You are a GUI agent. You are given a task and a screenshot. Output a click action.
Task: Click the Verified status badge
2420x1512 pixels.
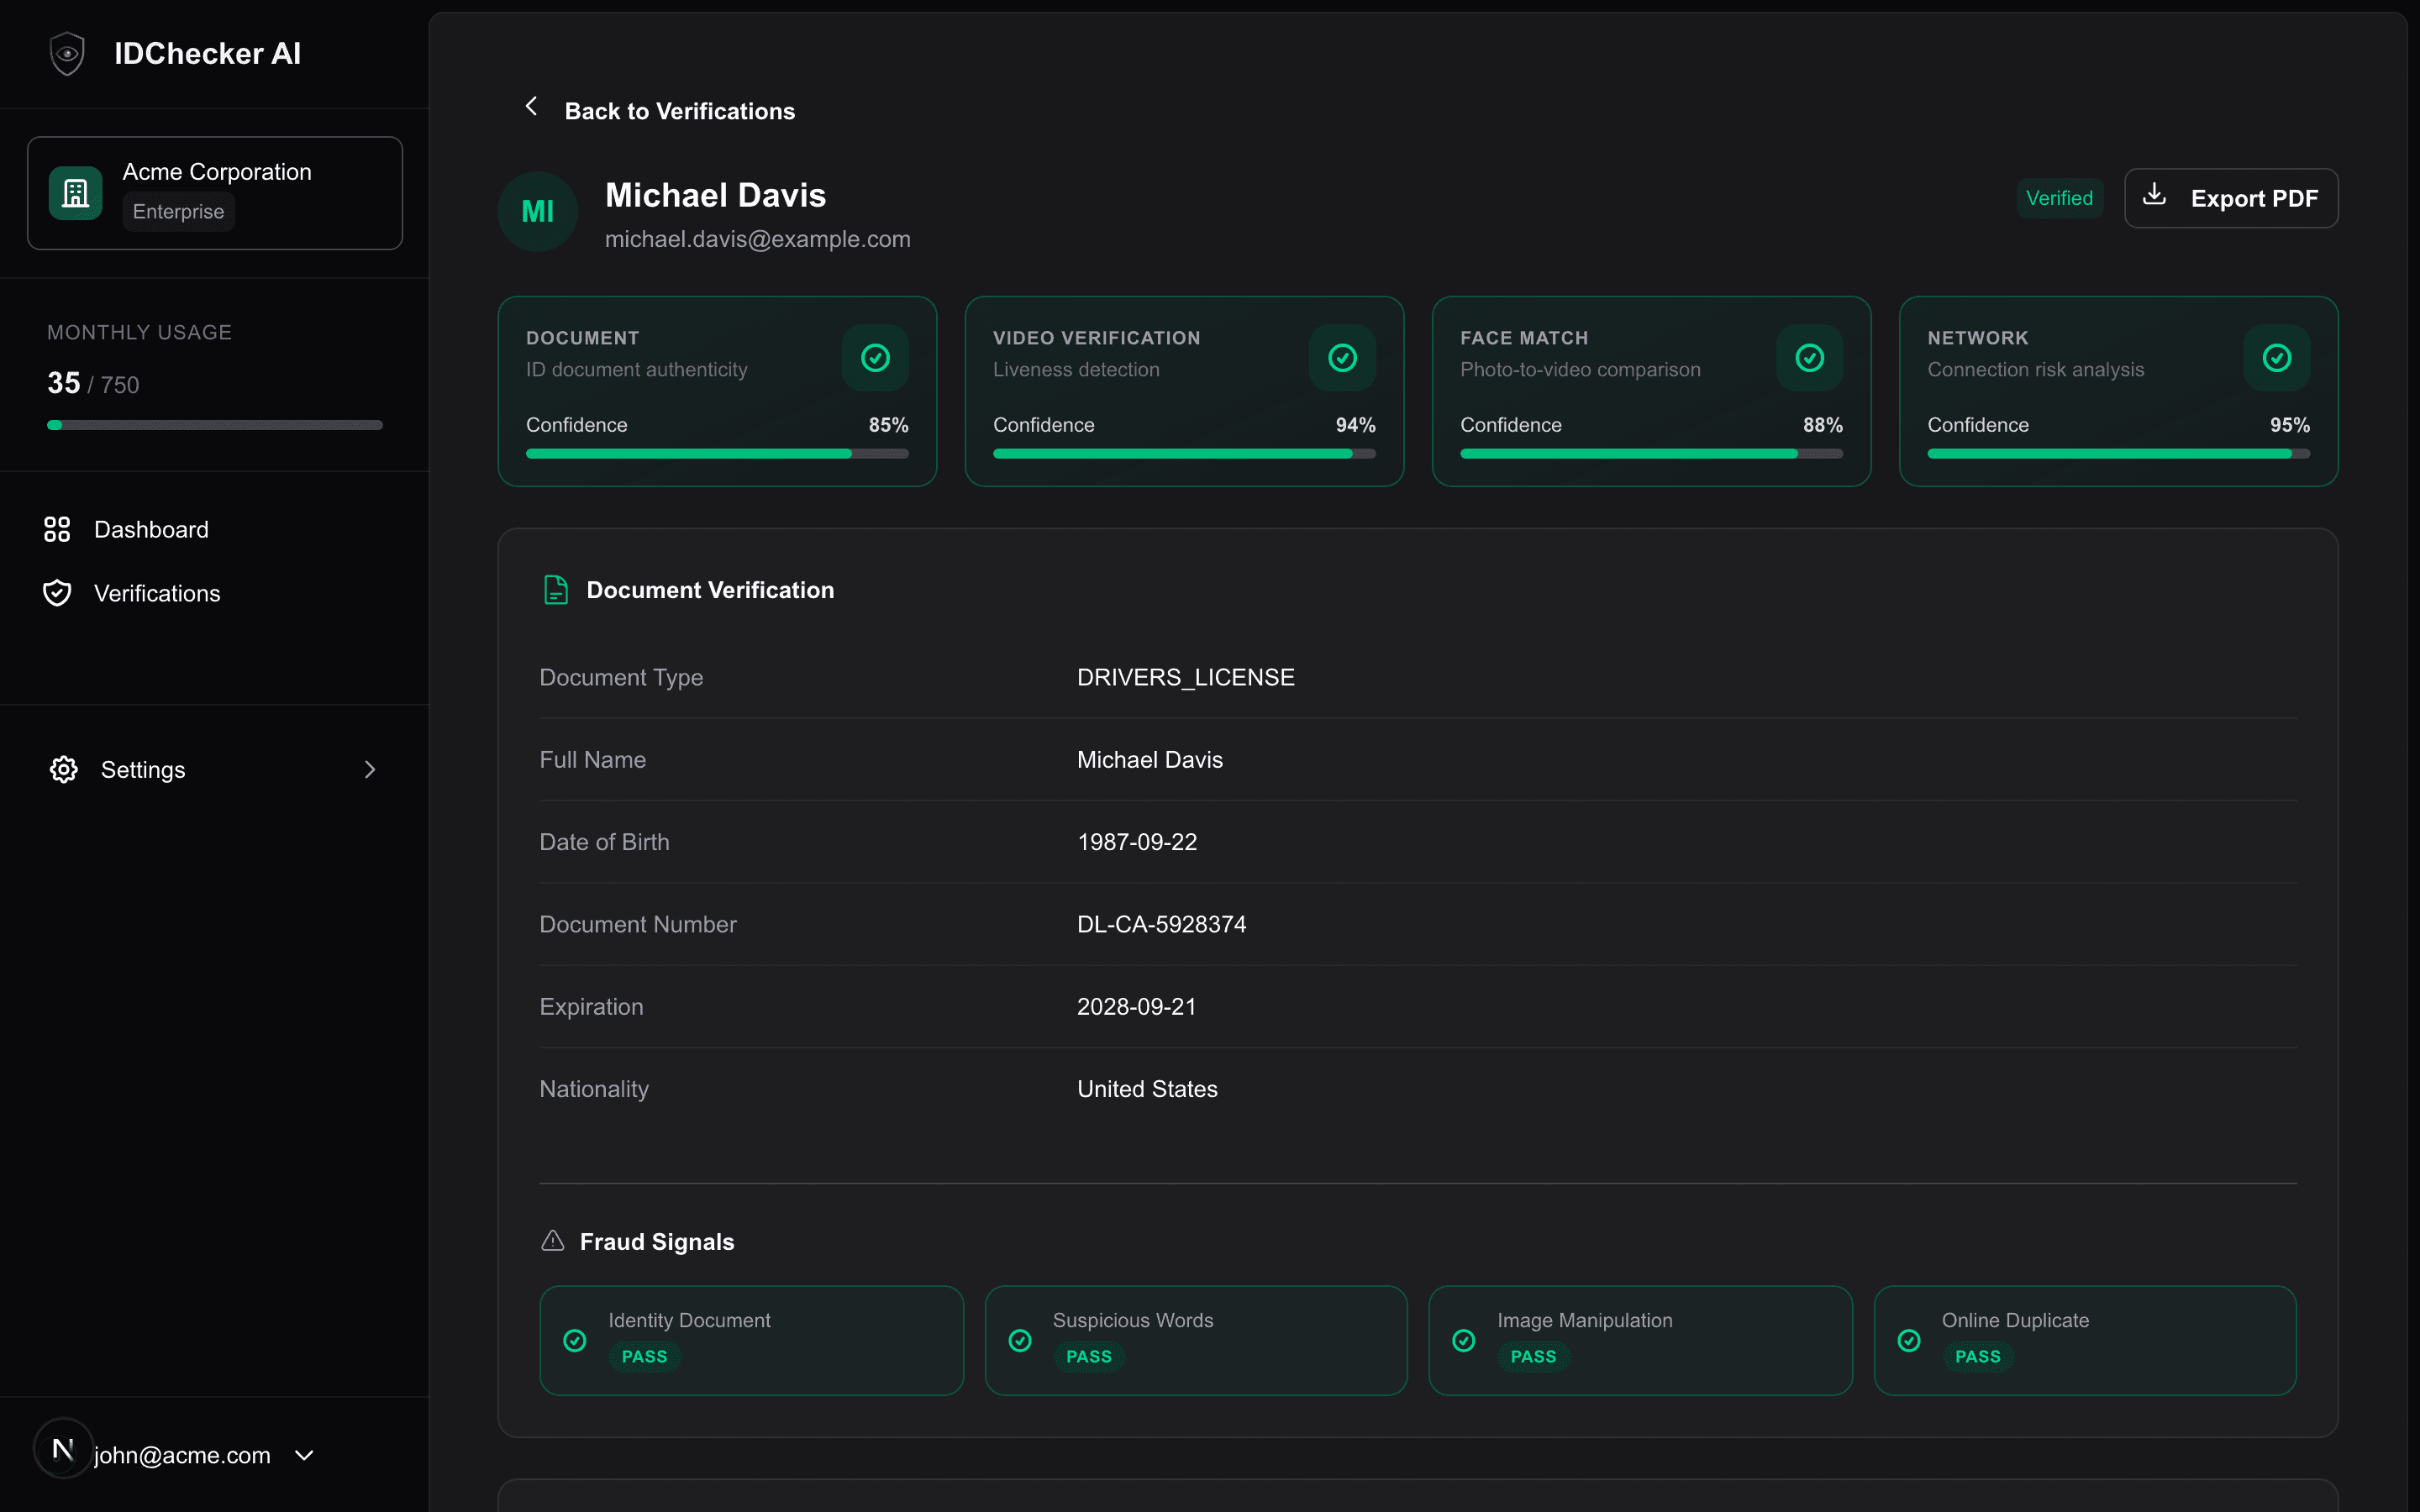tap(2059, 198)
